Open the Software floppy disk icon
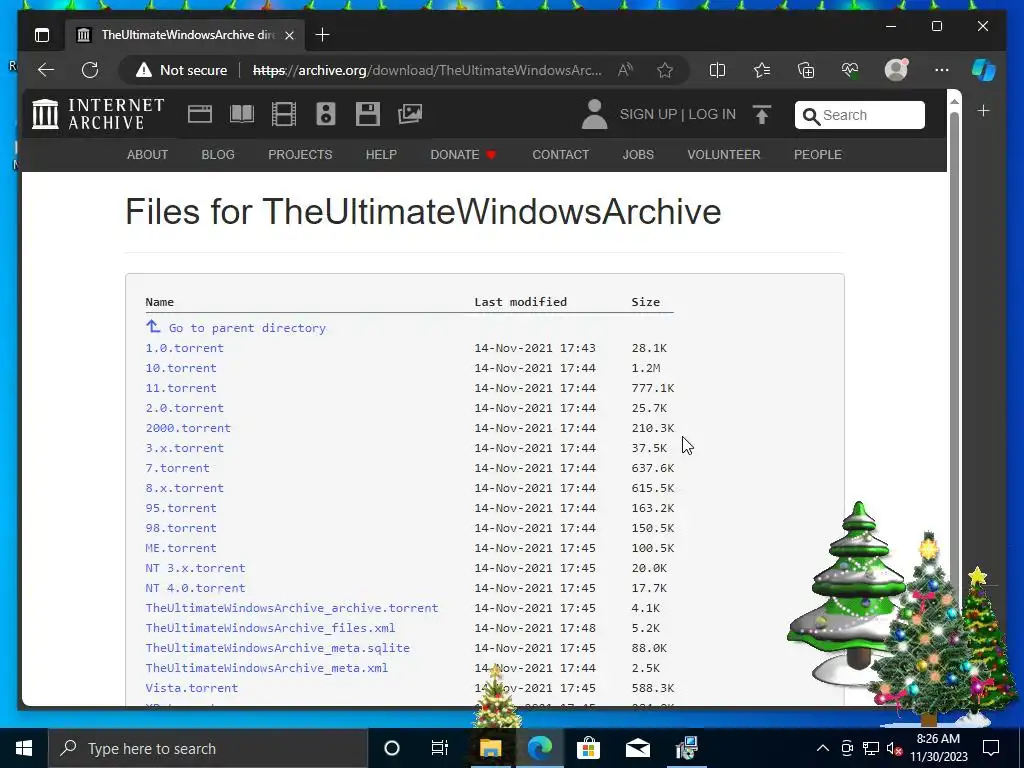 pos(368,114)
